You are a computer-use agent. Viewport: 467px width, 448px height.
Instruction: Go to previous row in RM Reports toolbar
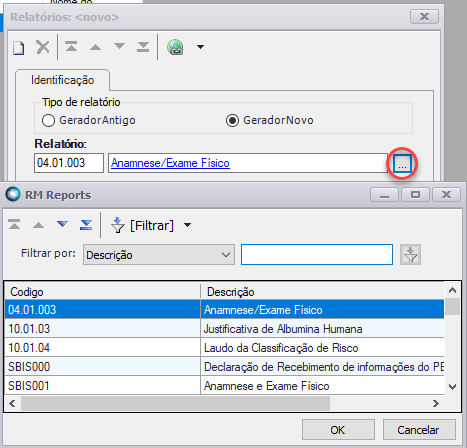(38, 225)
